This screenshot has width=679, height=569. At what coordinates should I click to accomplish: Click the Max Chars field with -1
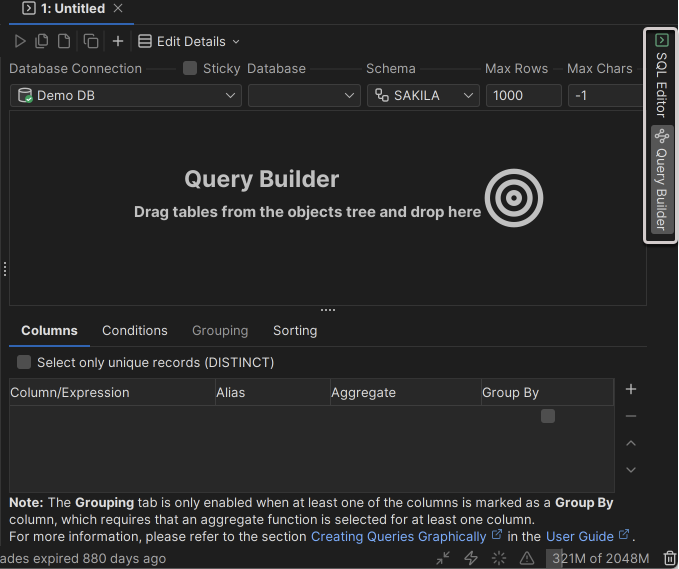(605, 96)
